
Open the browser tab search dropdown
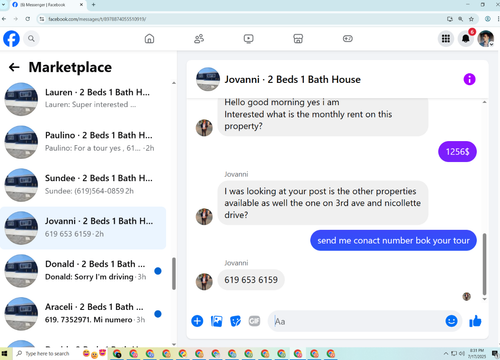3,5
